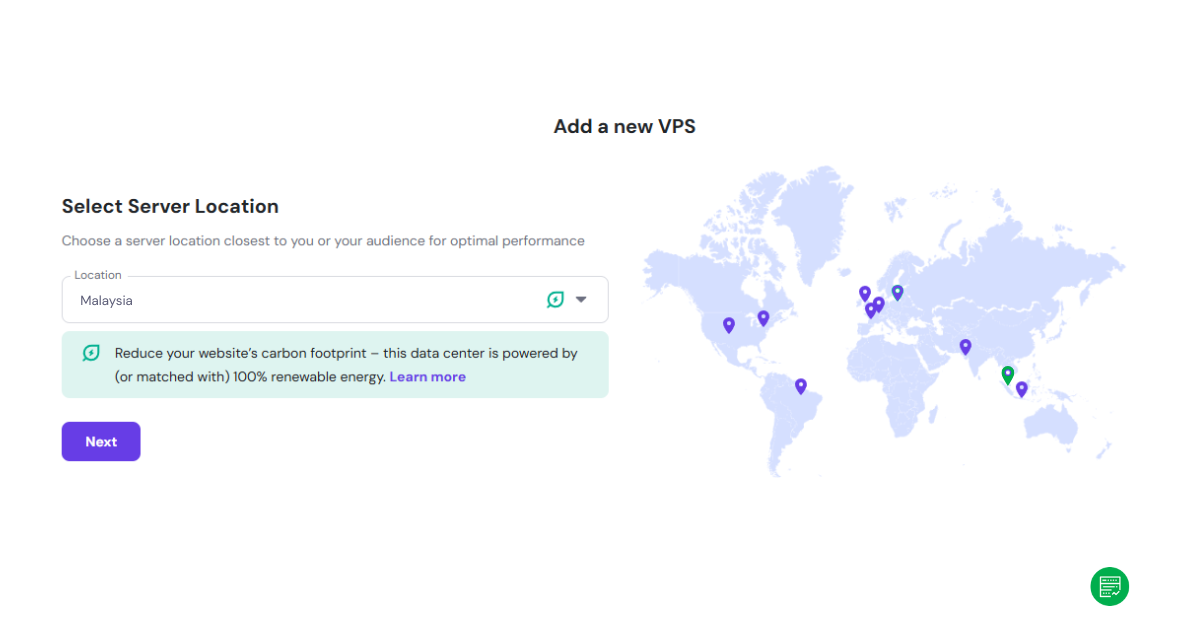
Task: Expand the Location selection list
Action: point(581,299)
